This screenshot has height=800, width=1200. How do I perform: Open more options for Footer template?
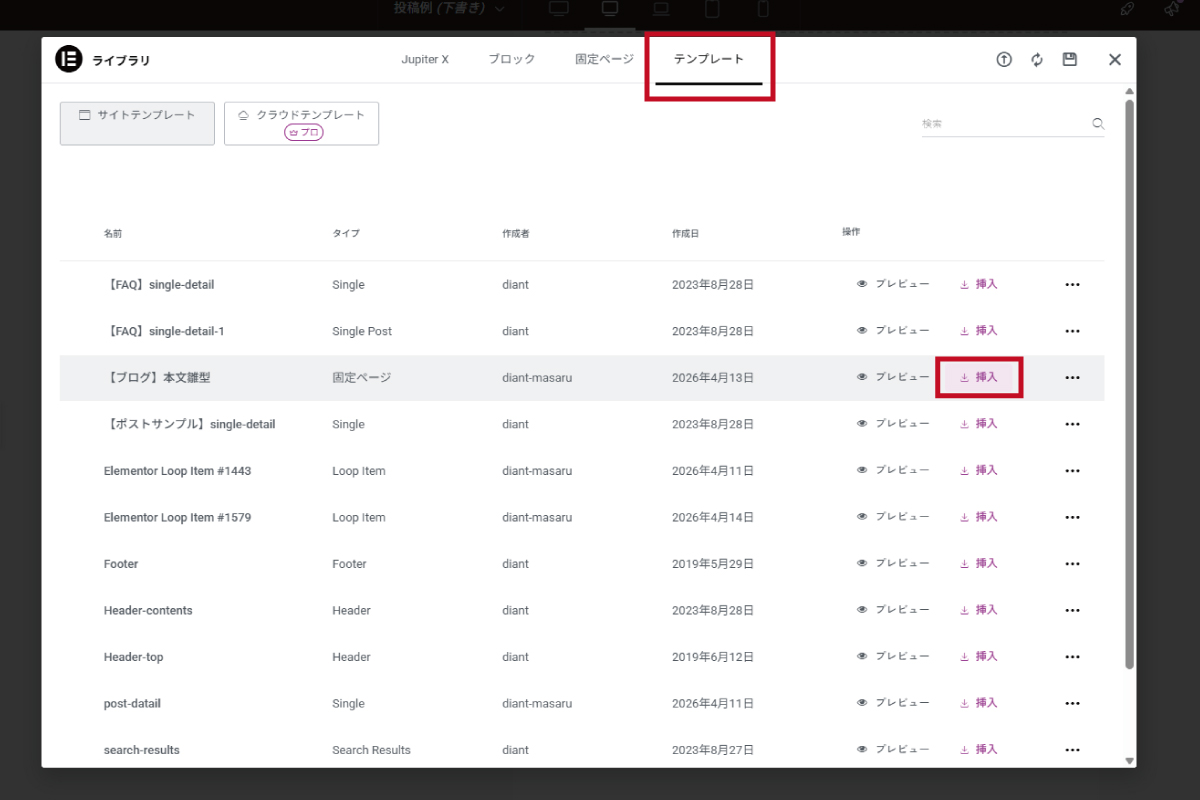pos(1072,564)
